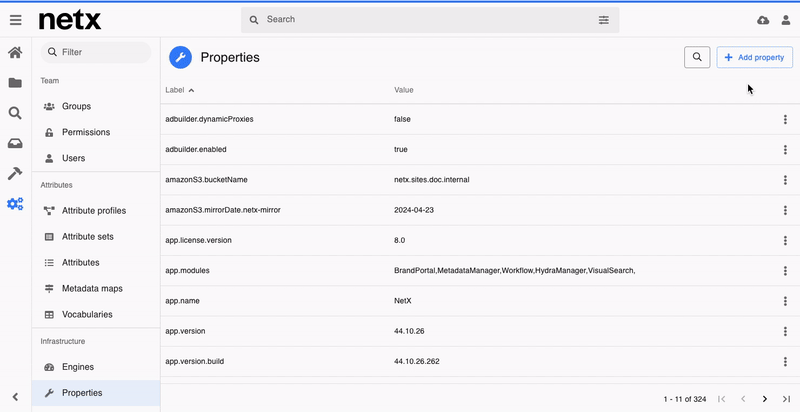This screenshot has width=800, height=412.
Task: Click the sidebar Filter input field
Action: point(100,52)
